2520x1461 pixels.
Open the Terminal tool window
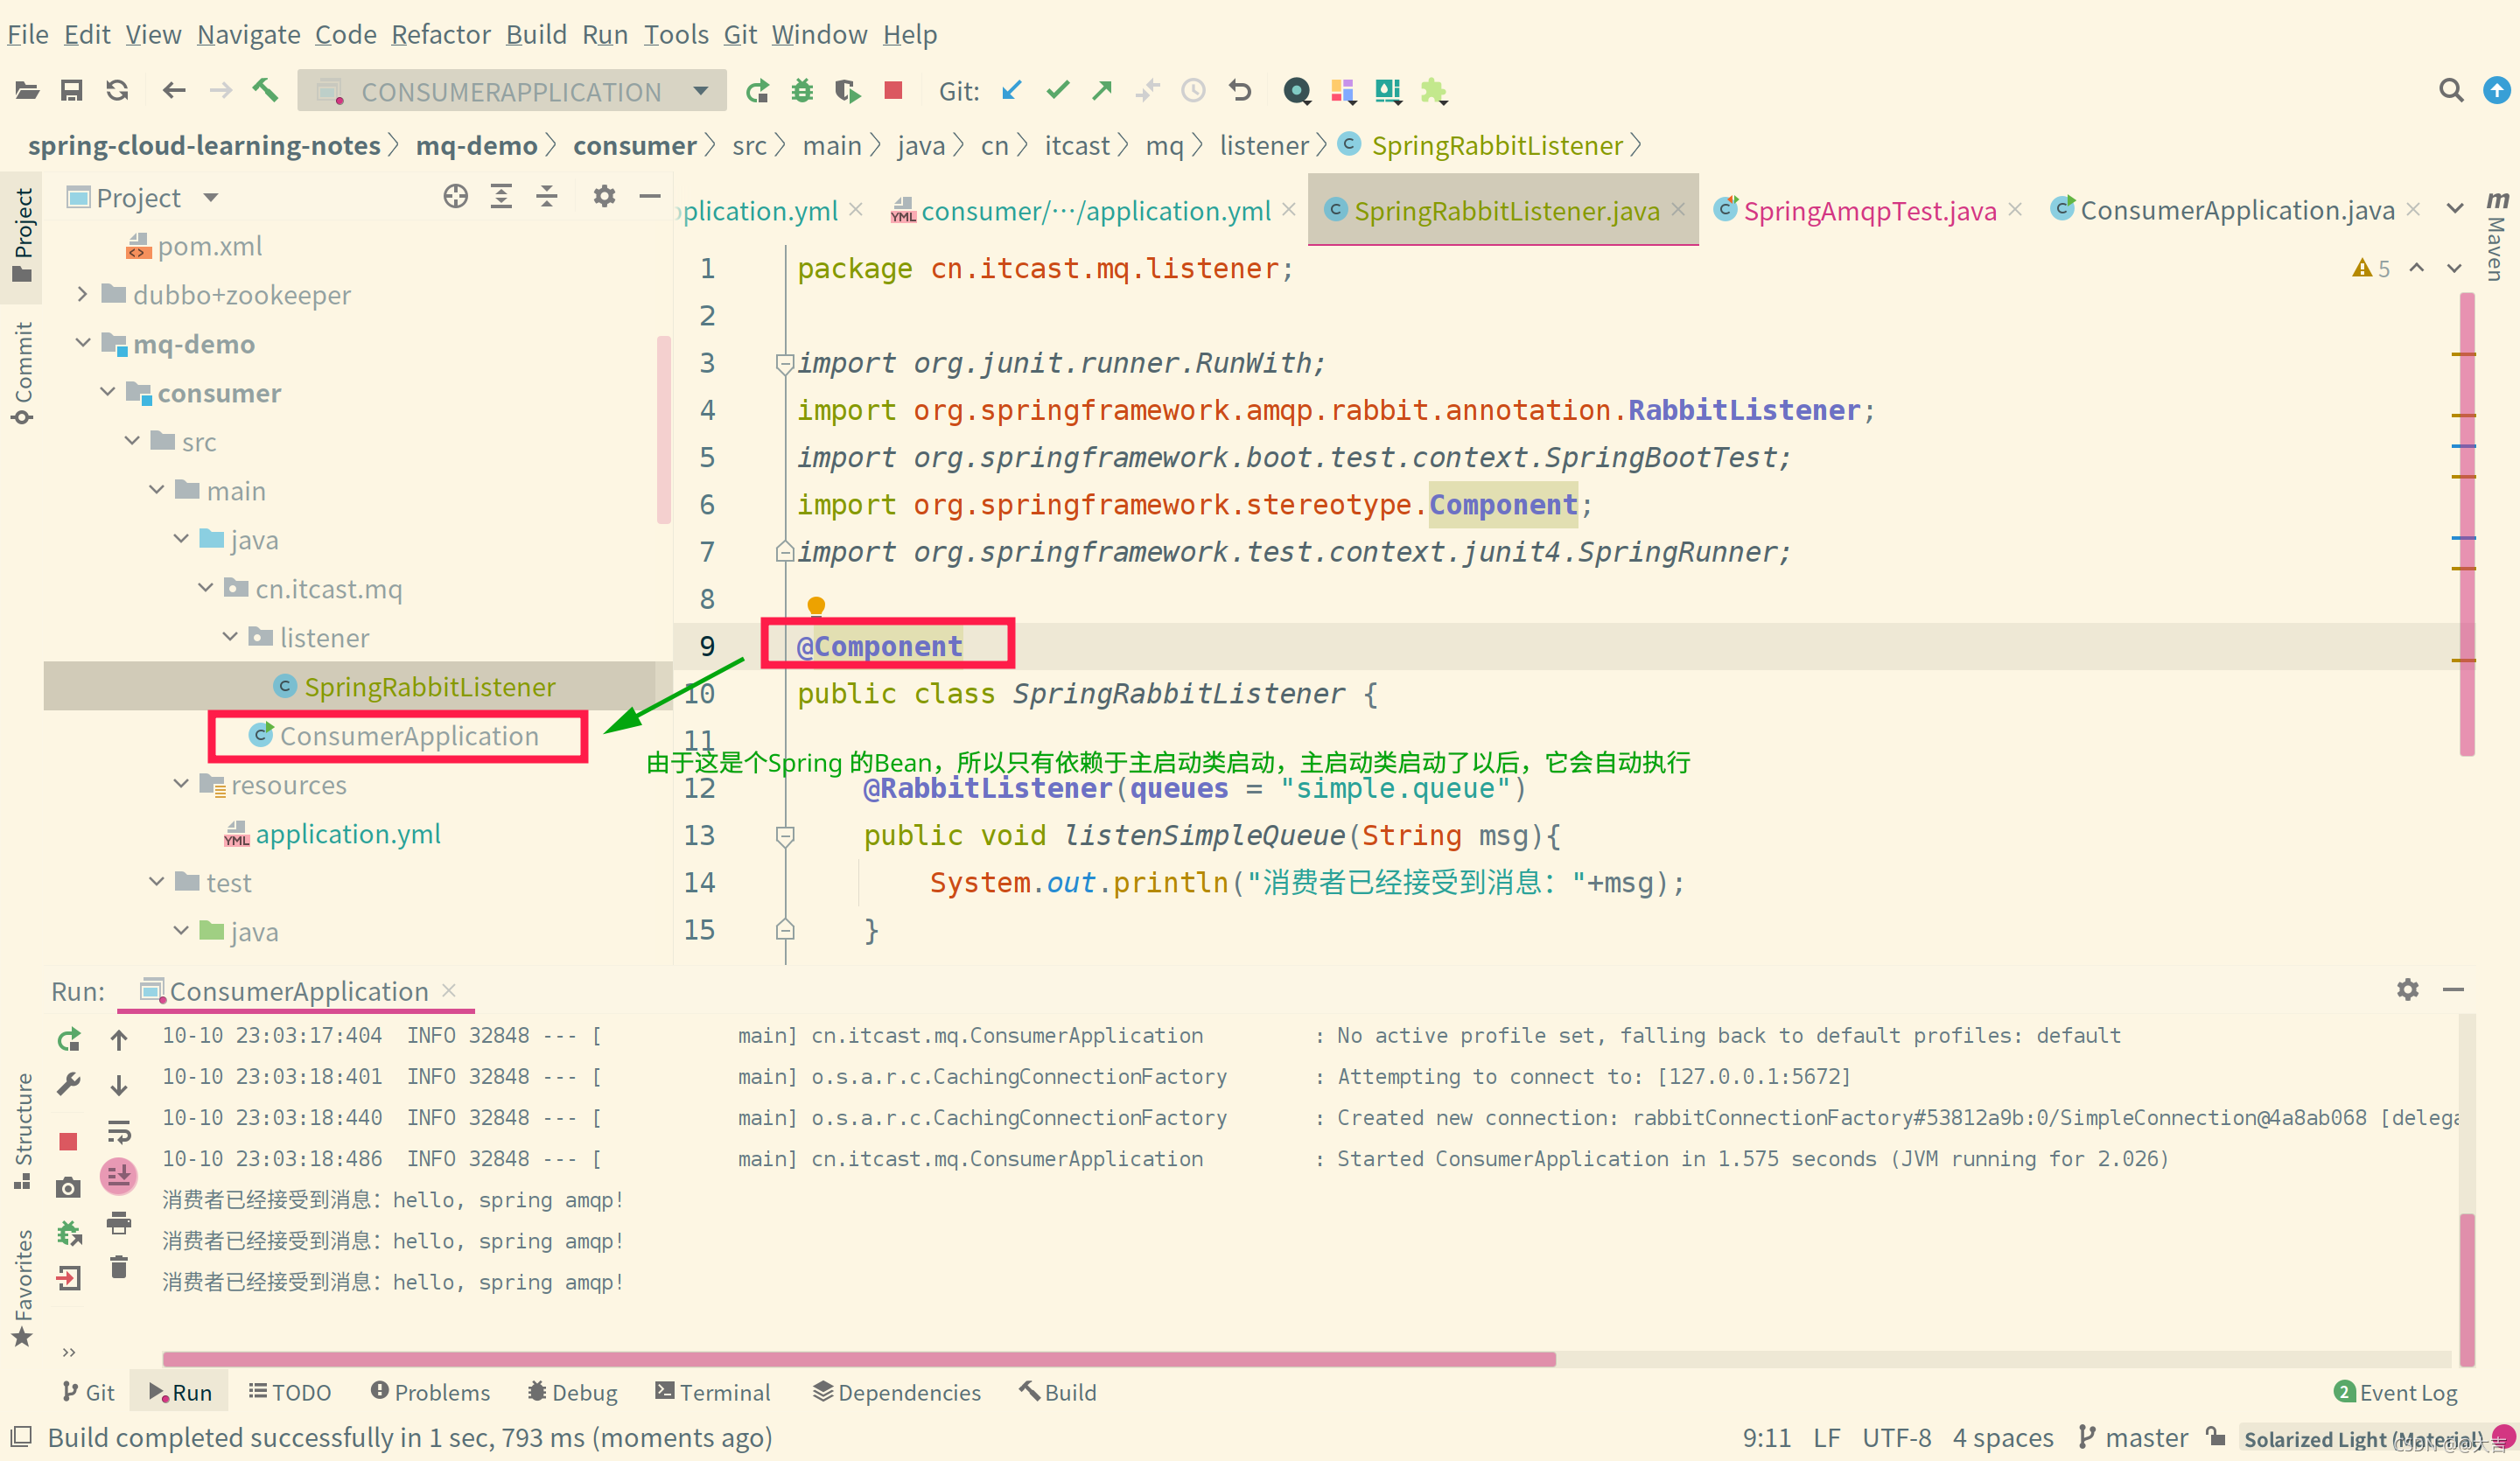713,1392
